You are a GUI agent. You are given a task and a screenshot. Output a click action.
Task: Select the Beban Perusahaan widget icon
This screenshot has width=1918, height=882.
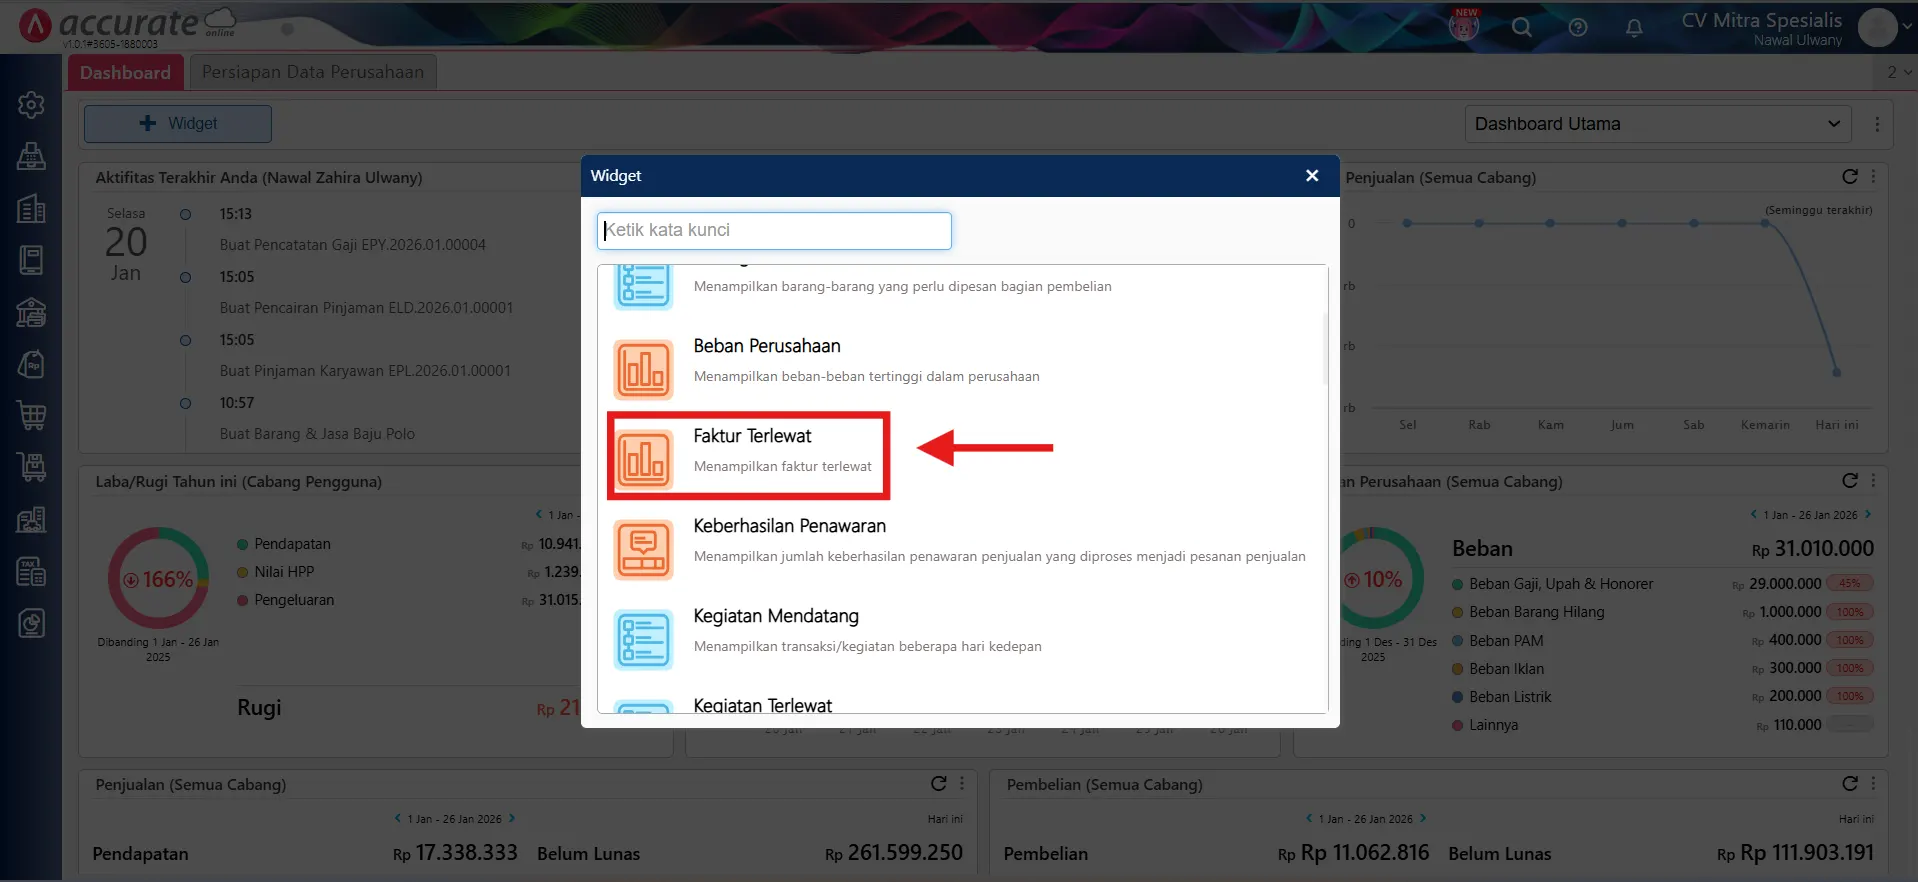tap(643, 369)
